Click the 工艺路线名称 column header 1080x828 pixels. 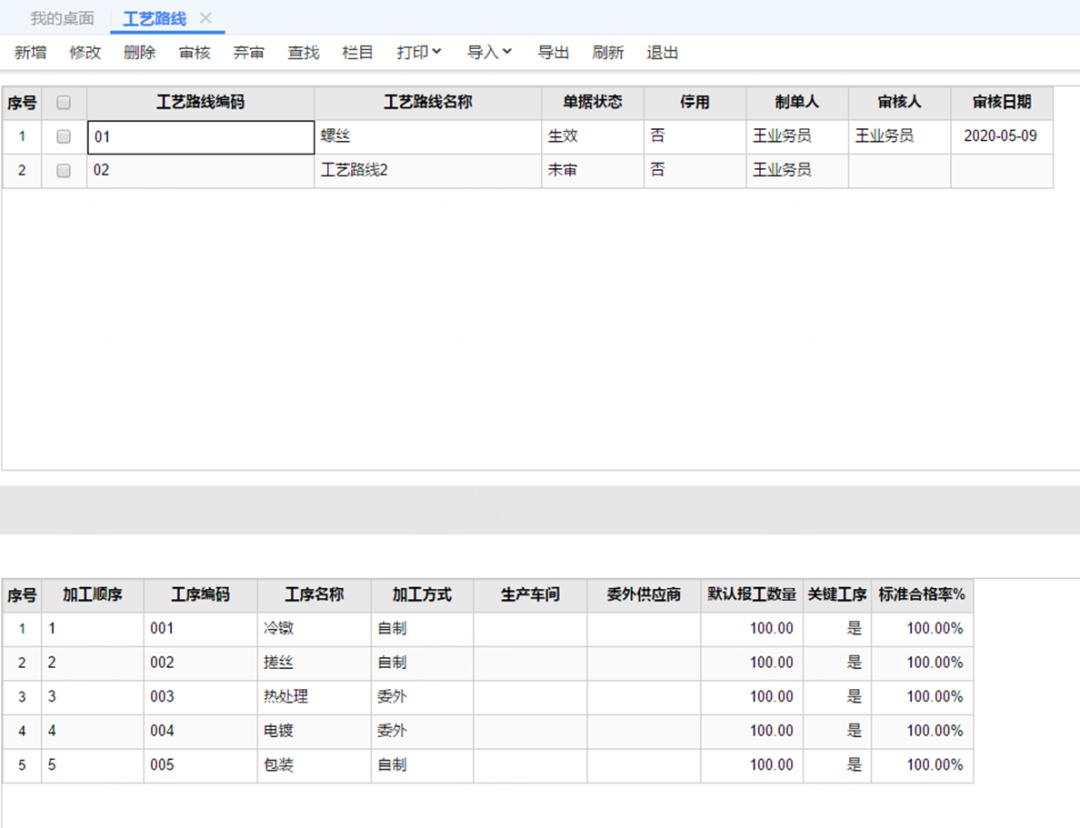(x=428, y=103)
